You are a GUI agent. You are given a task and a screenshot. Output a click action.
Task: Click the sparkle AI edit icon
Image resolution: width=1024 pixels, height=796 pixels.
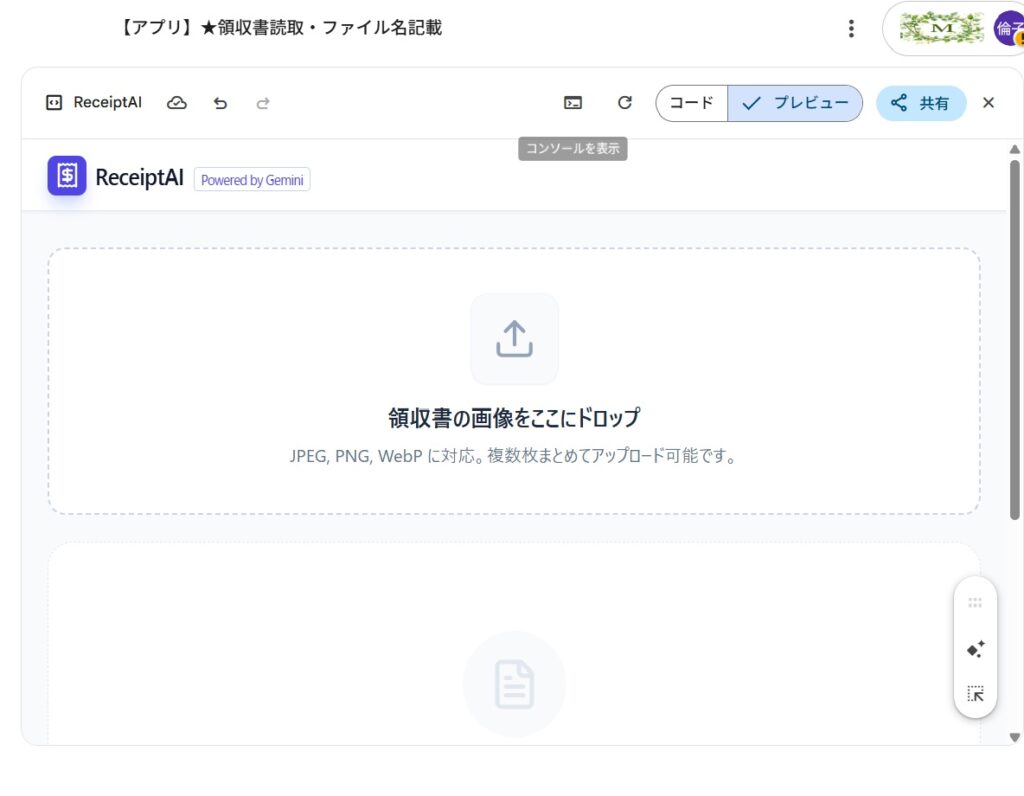[975, 649]
